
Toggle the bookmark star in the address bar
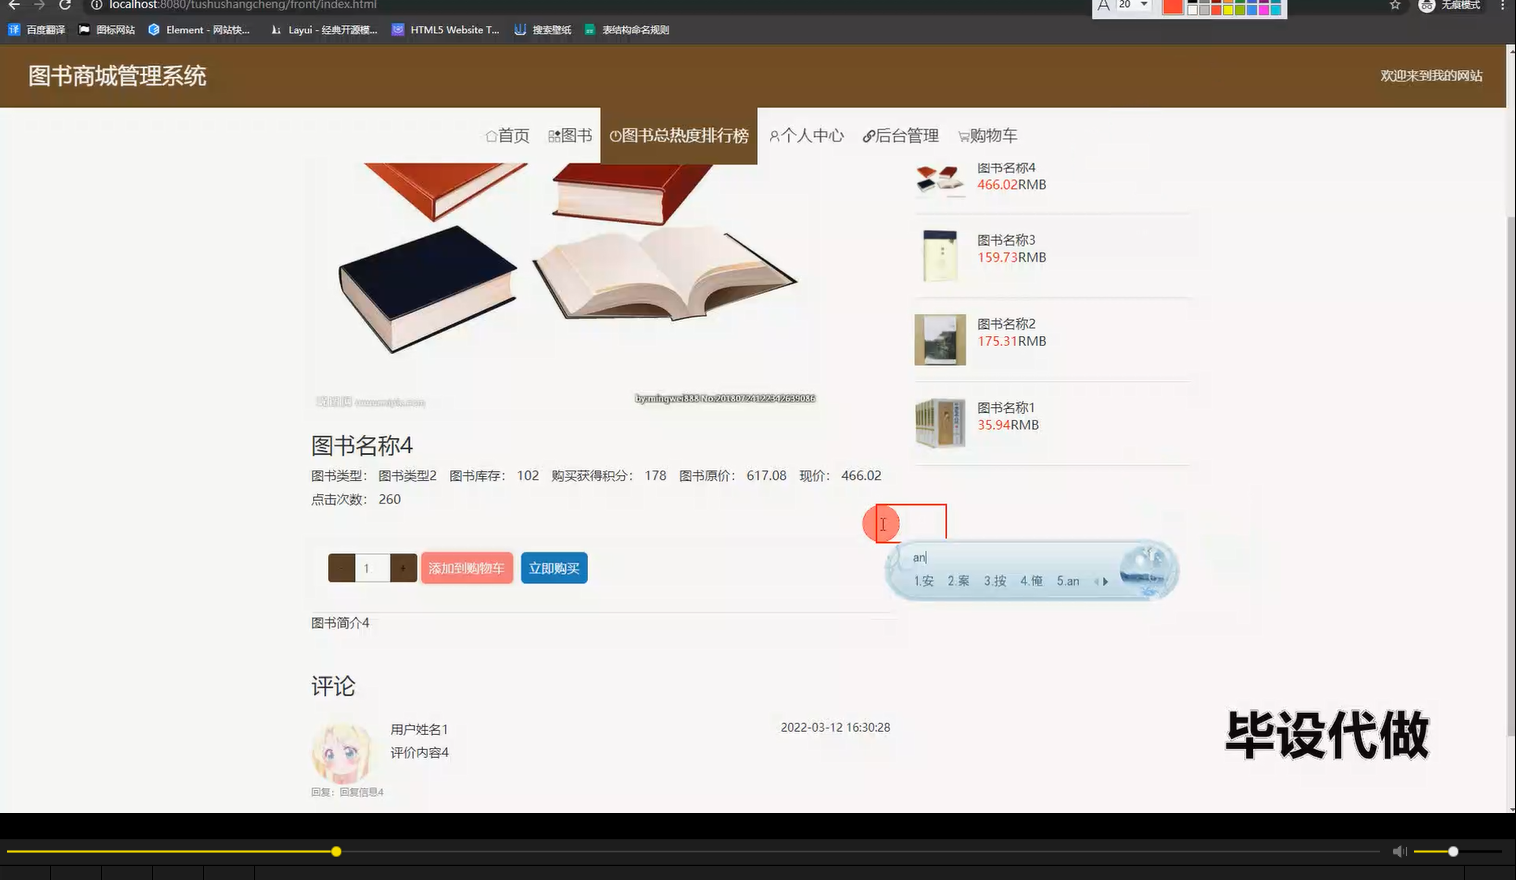coord(1395,5)
